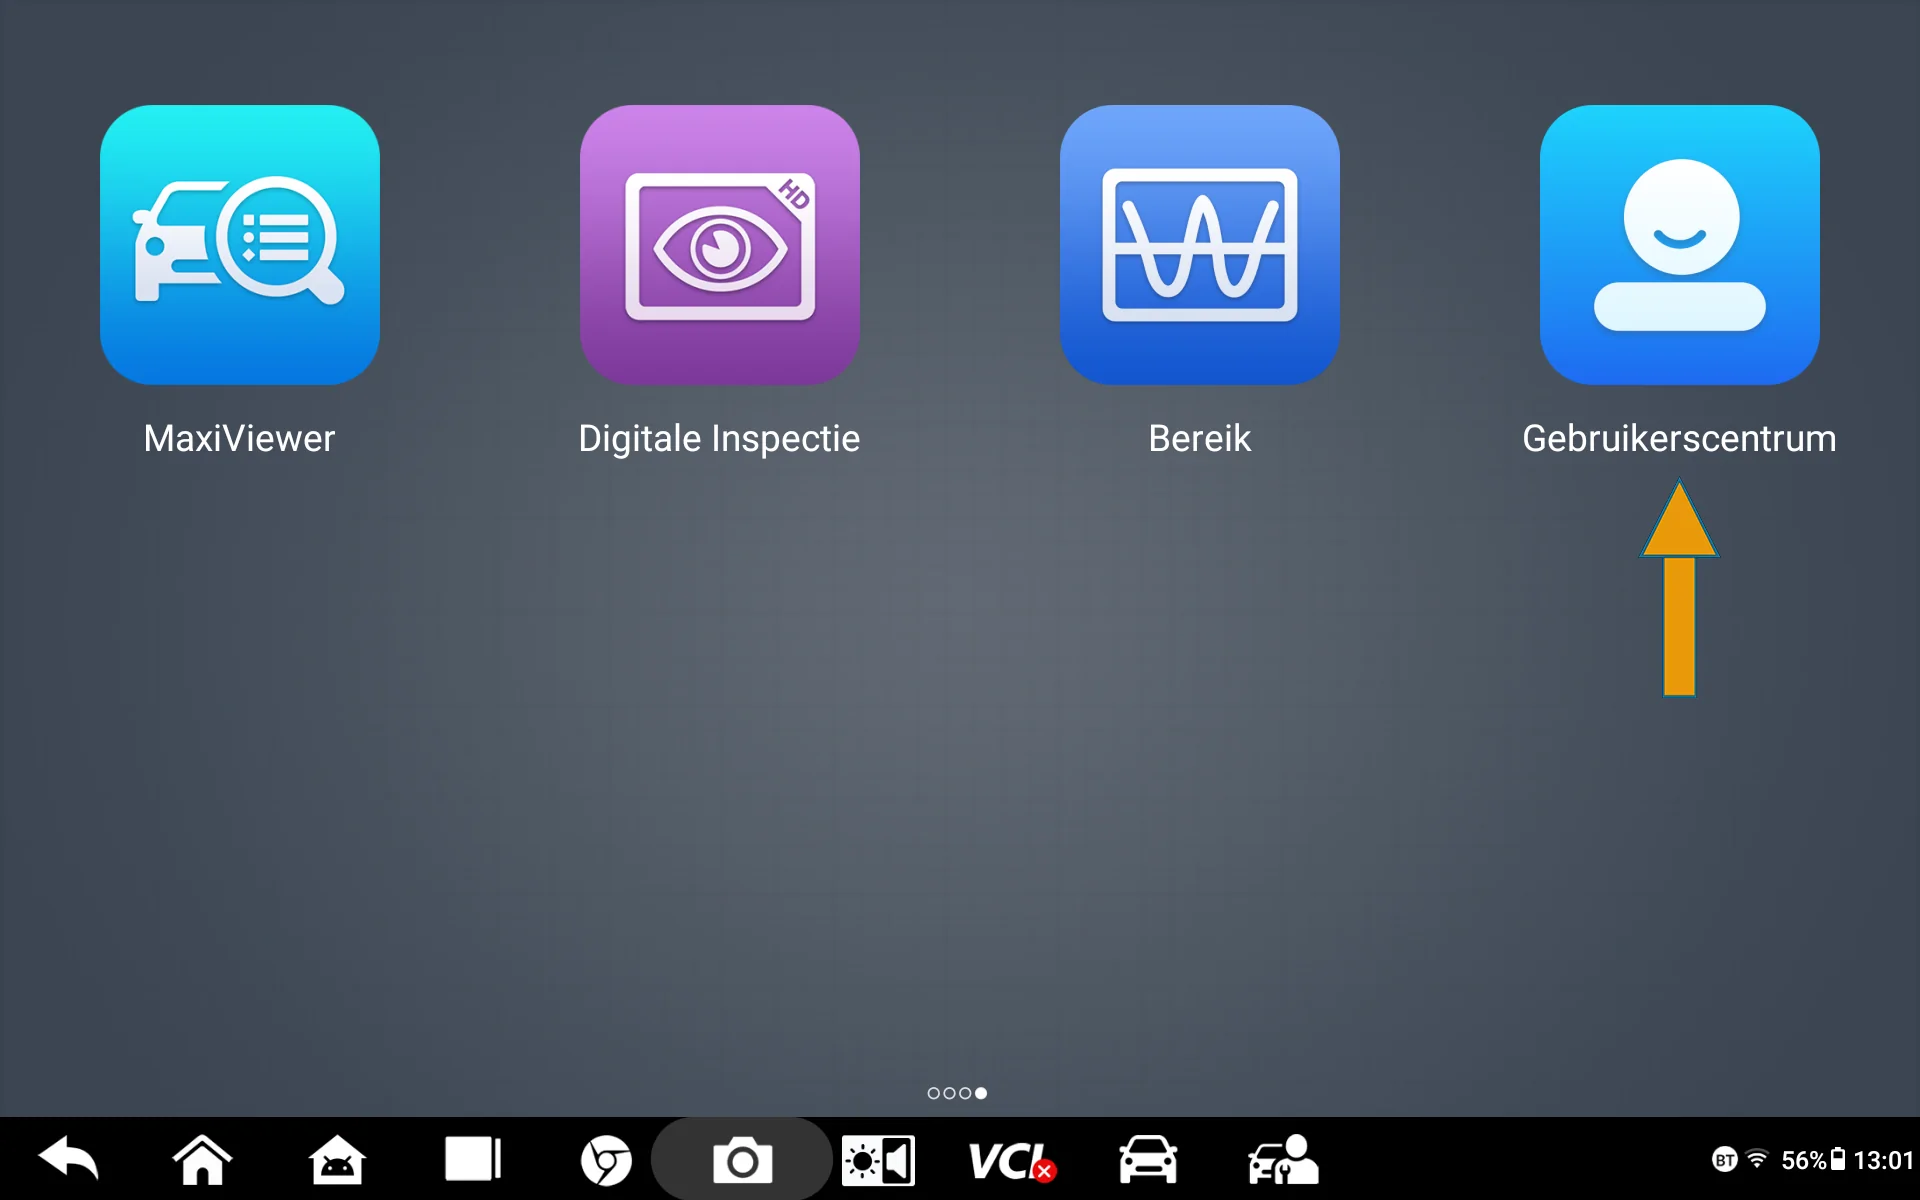This screenshot has width=1920, height=1200.
Task: Open brightness and volume settings
Action: (x=878, y=1160)
